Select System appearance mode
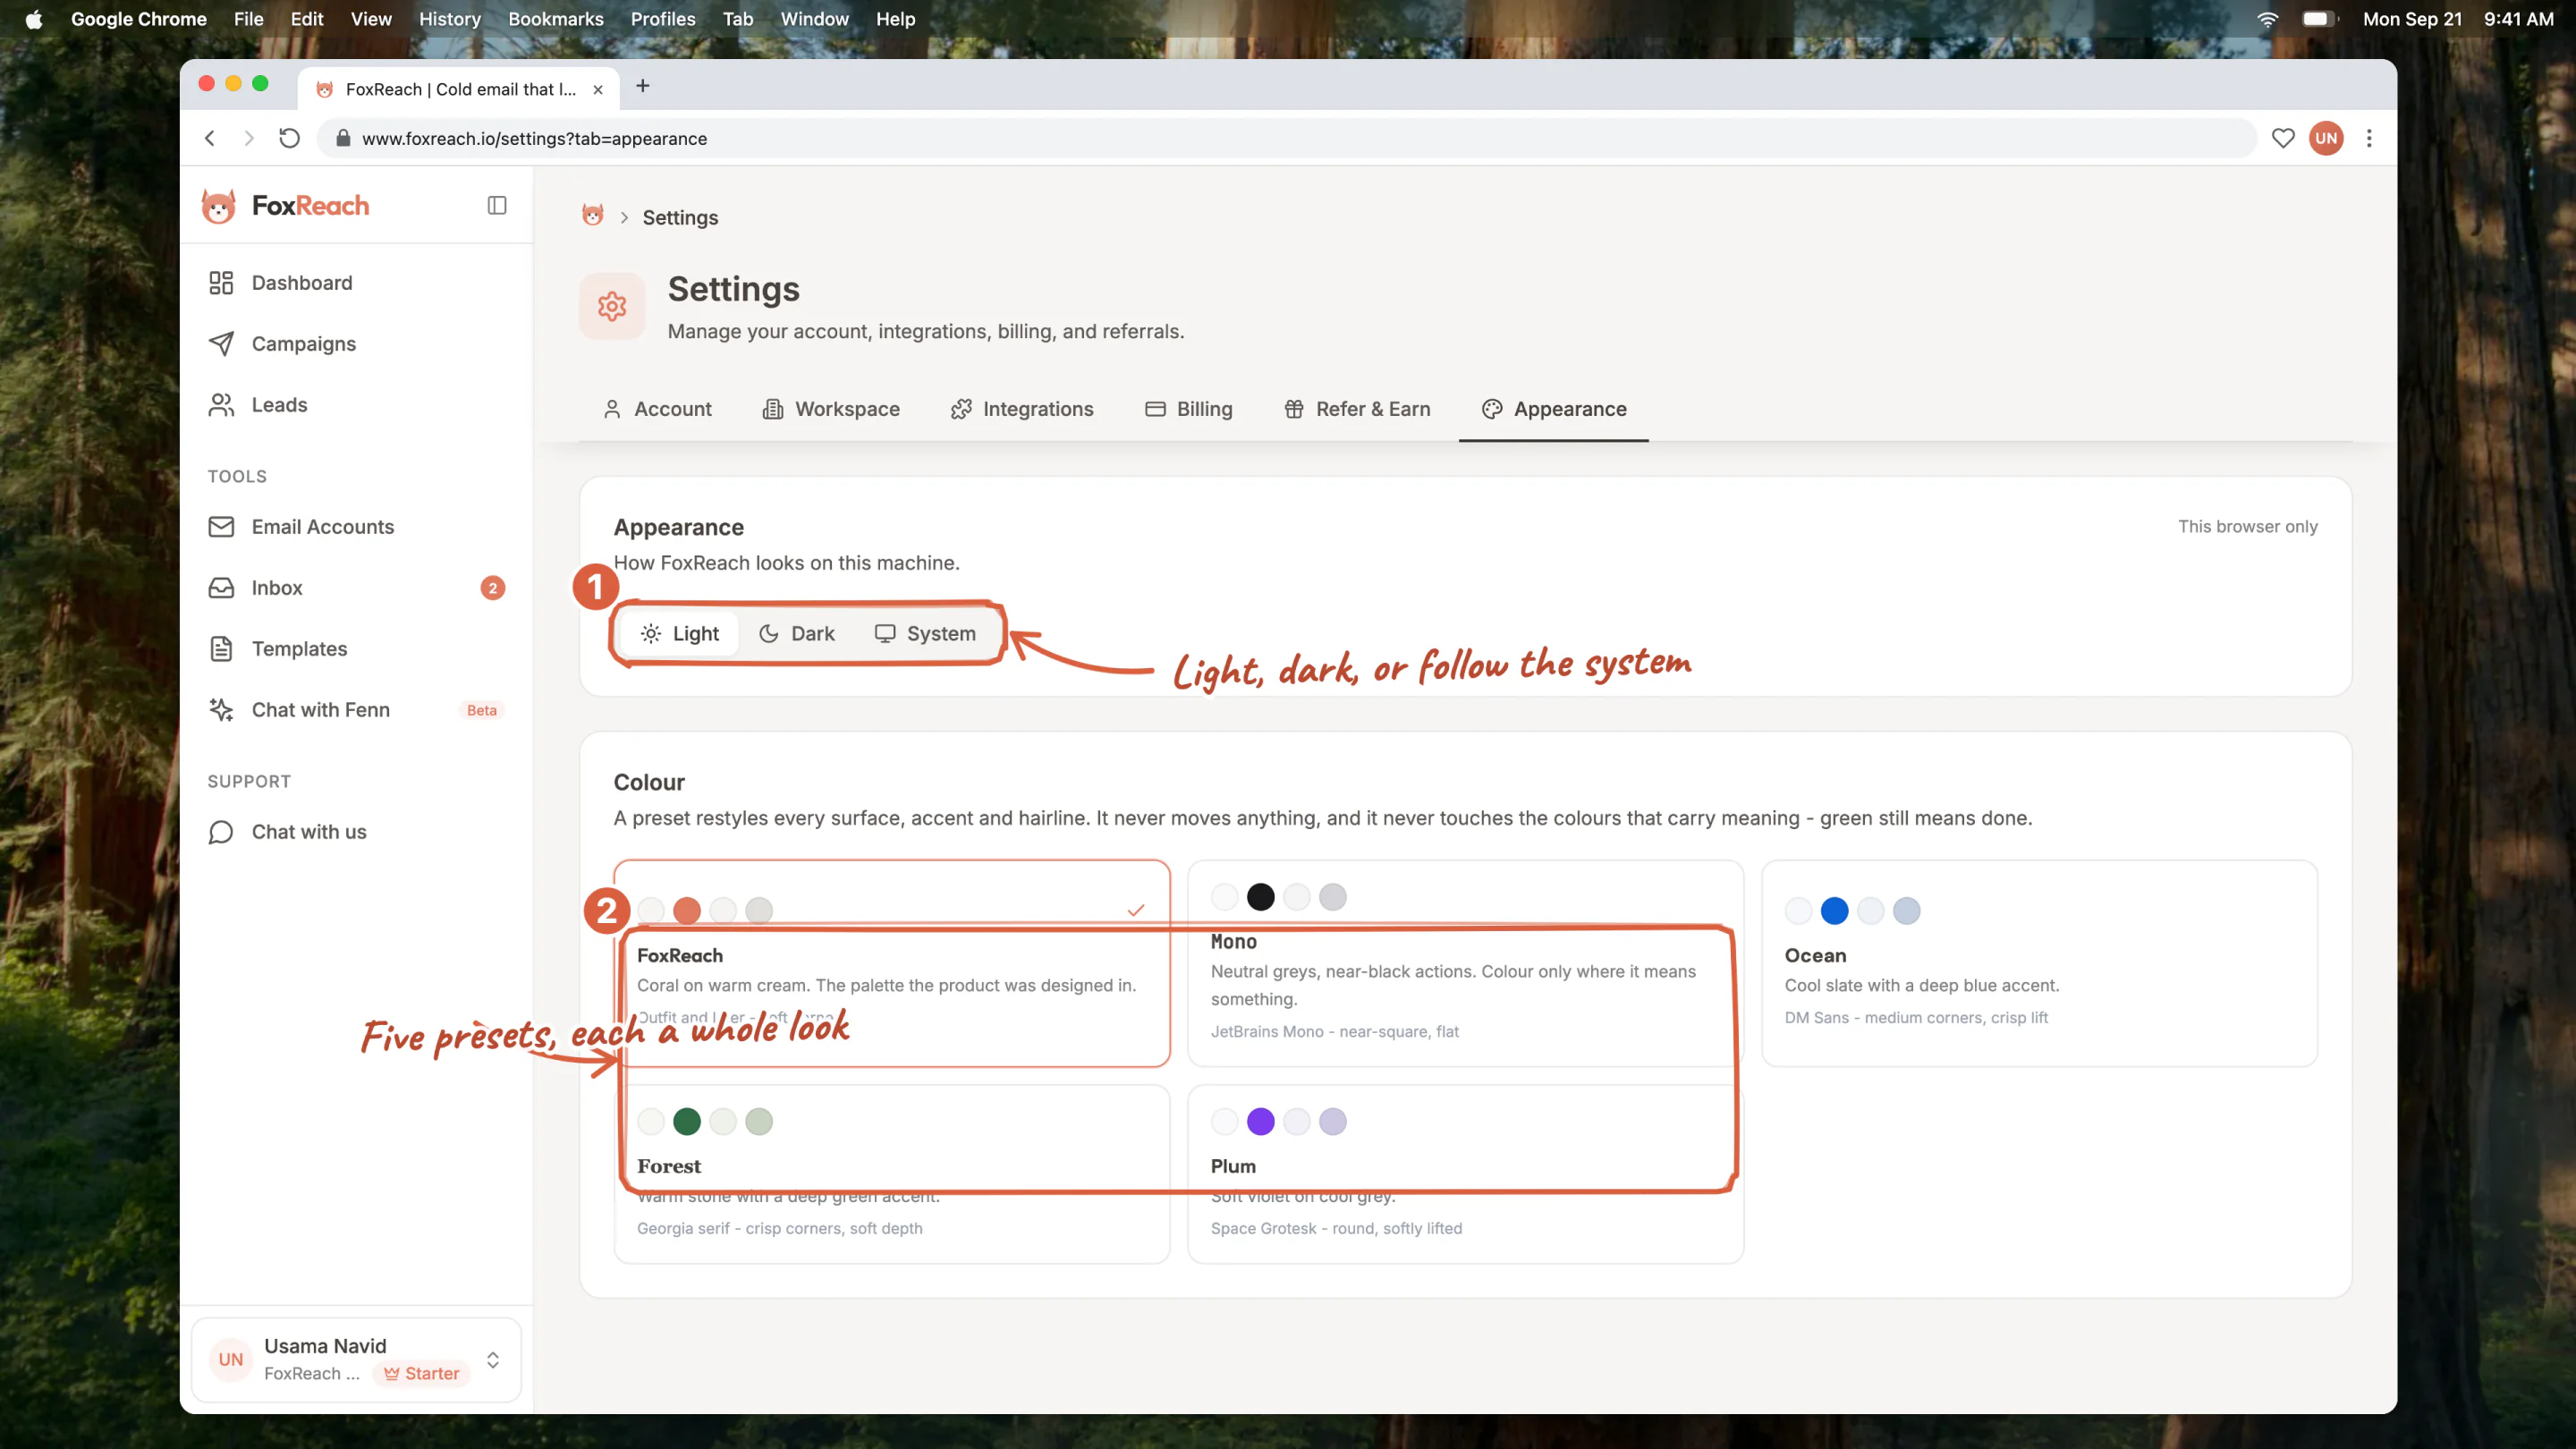The image size is (2576, 1449). point(925,634)
